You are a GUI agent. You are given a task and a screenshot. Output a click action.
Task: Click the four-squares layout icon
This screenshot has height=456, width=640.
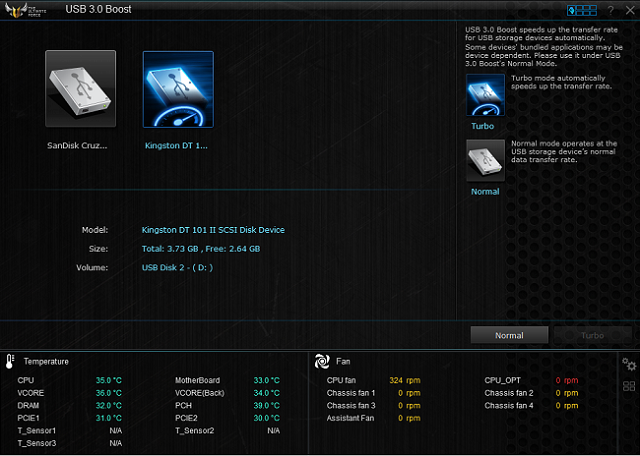(629, 386)
